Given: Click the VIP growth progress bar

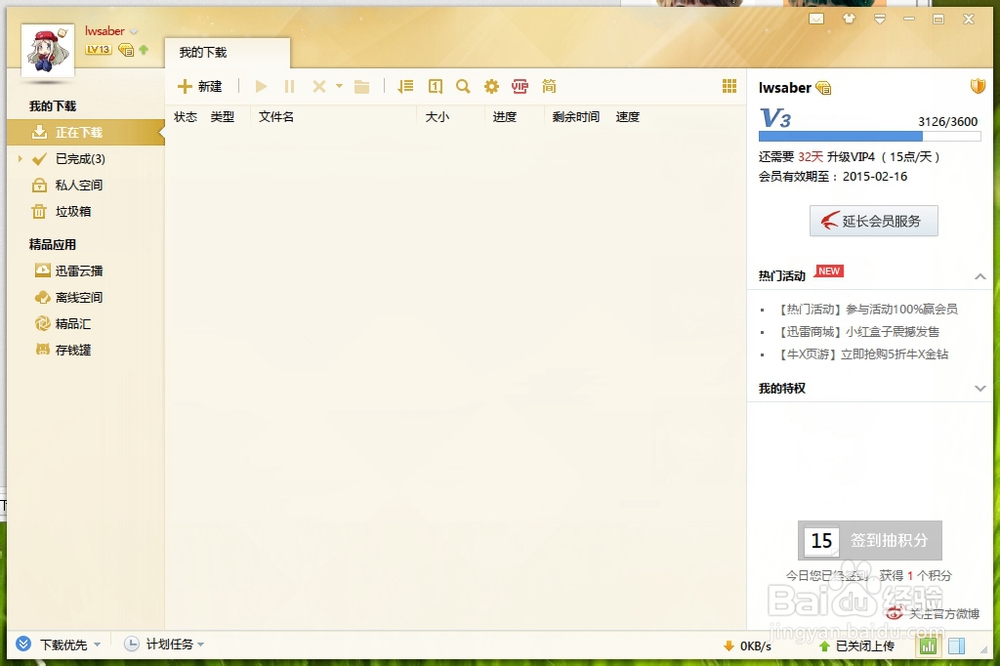Looking at the screenshot, I should pos(869,136).
